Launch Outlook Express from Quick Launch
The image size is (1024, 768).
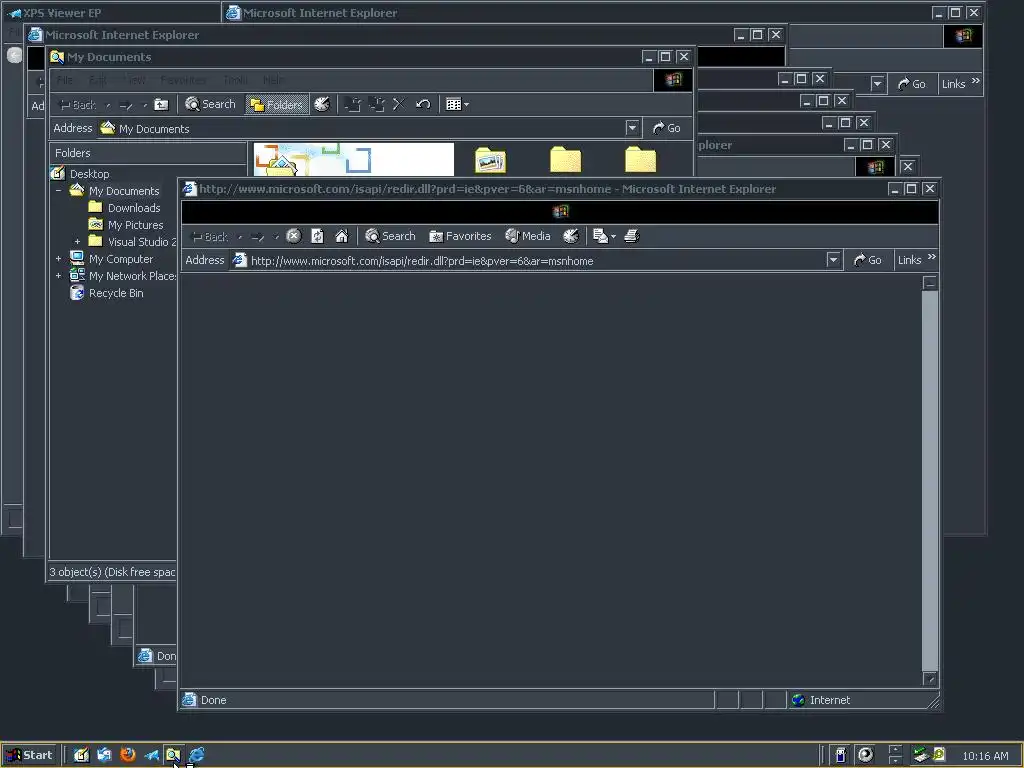click(x=104, y=755)
